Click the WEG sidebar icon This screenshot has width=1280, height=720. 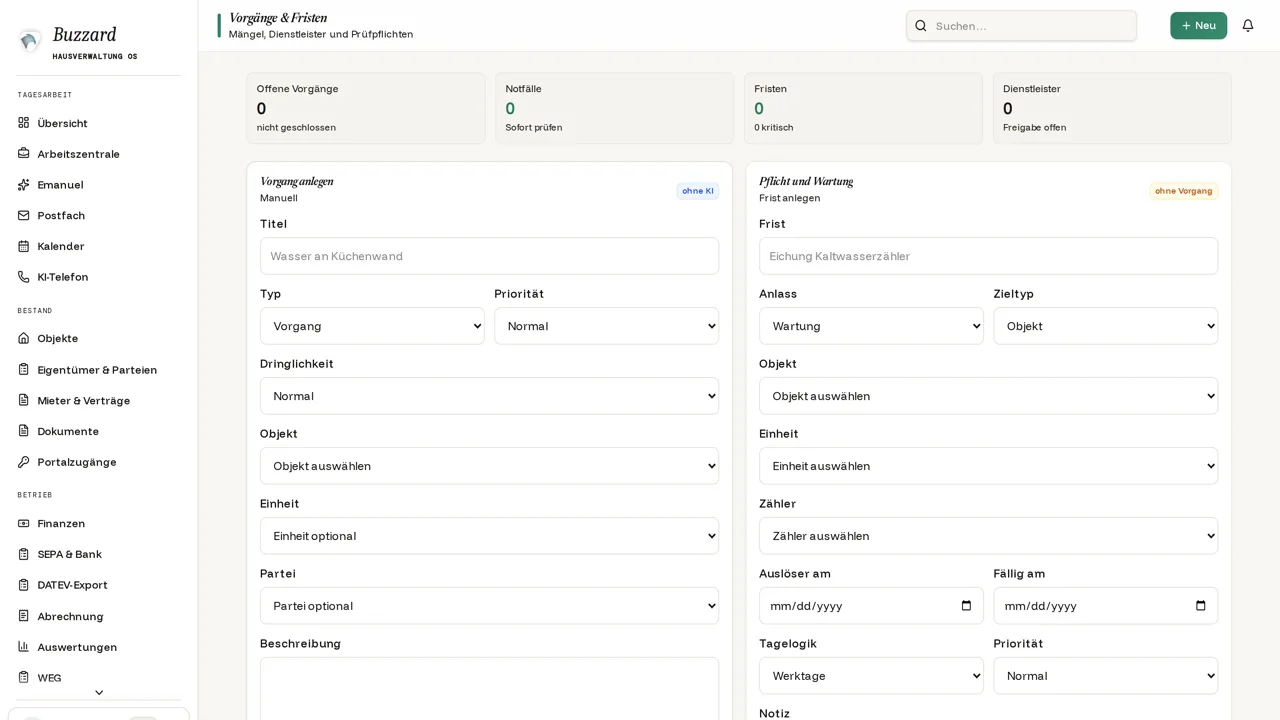point(23,677)
